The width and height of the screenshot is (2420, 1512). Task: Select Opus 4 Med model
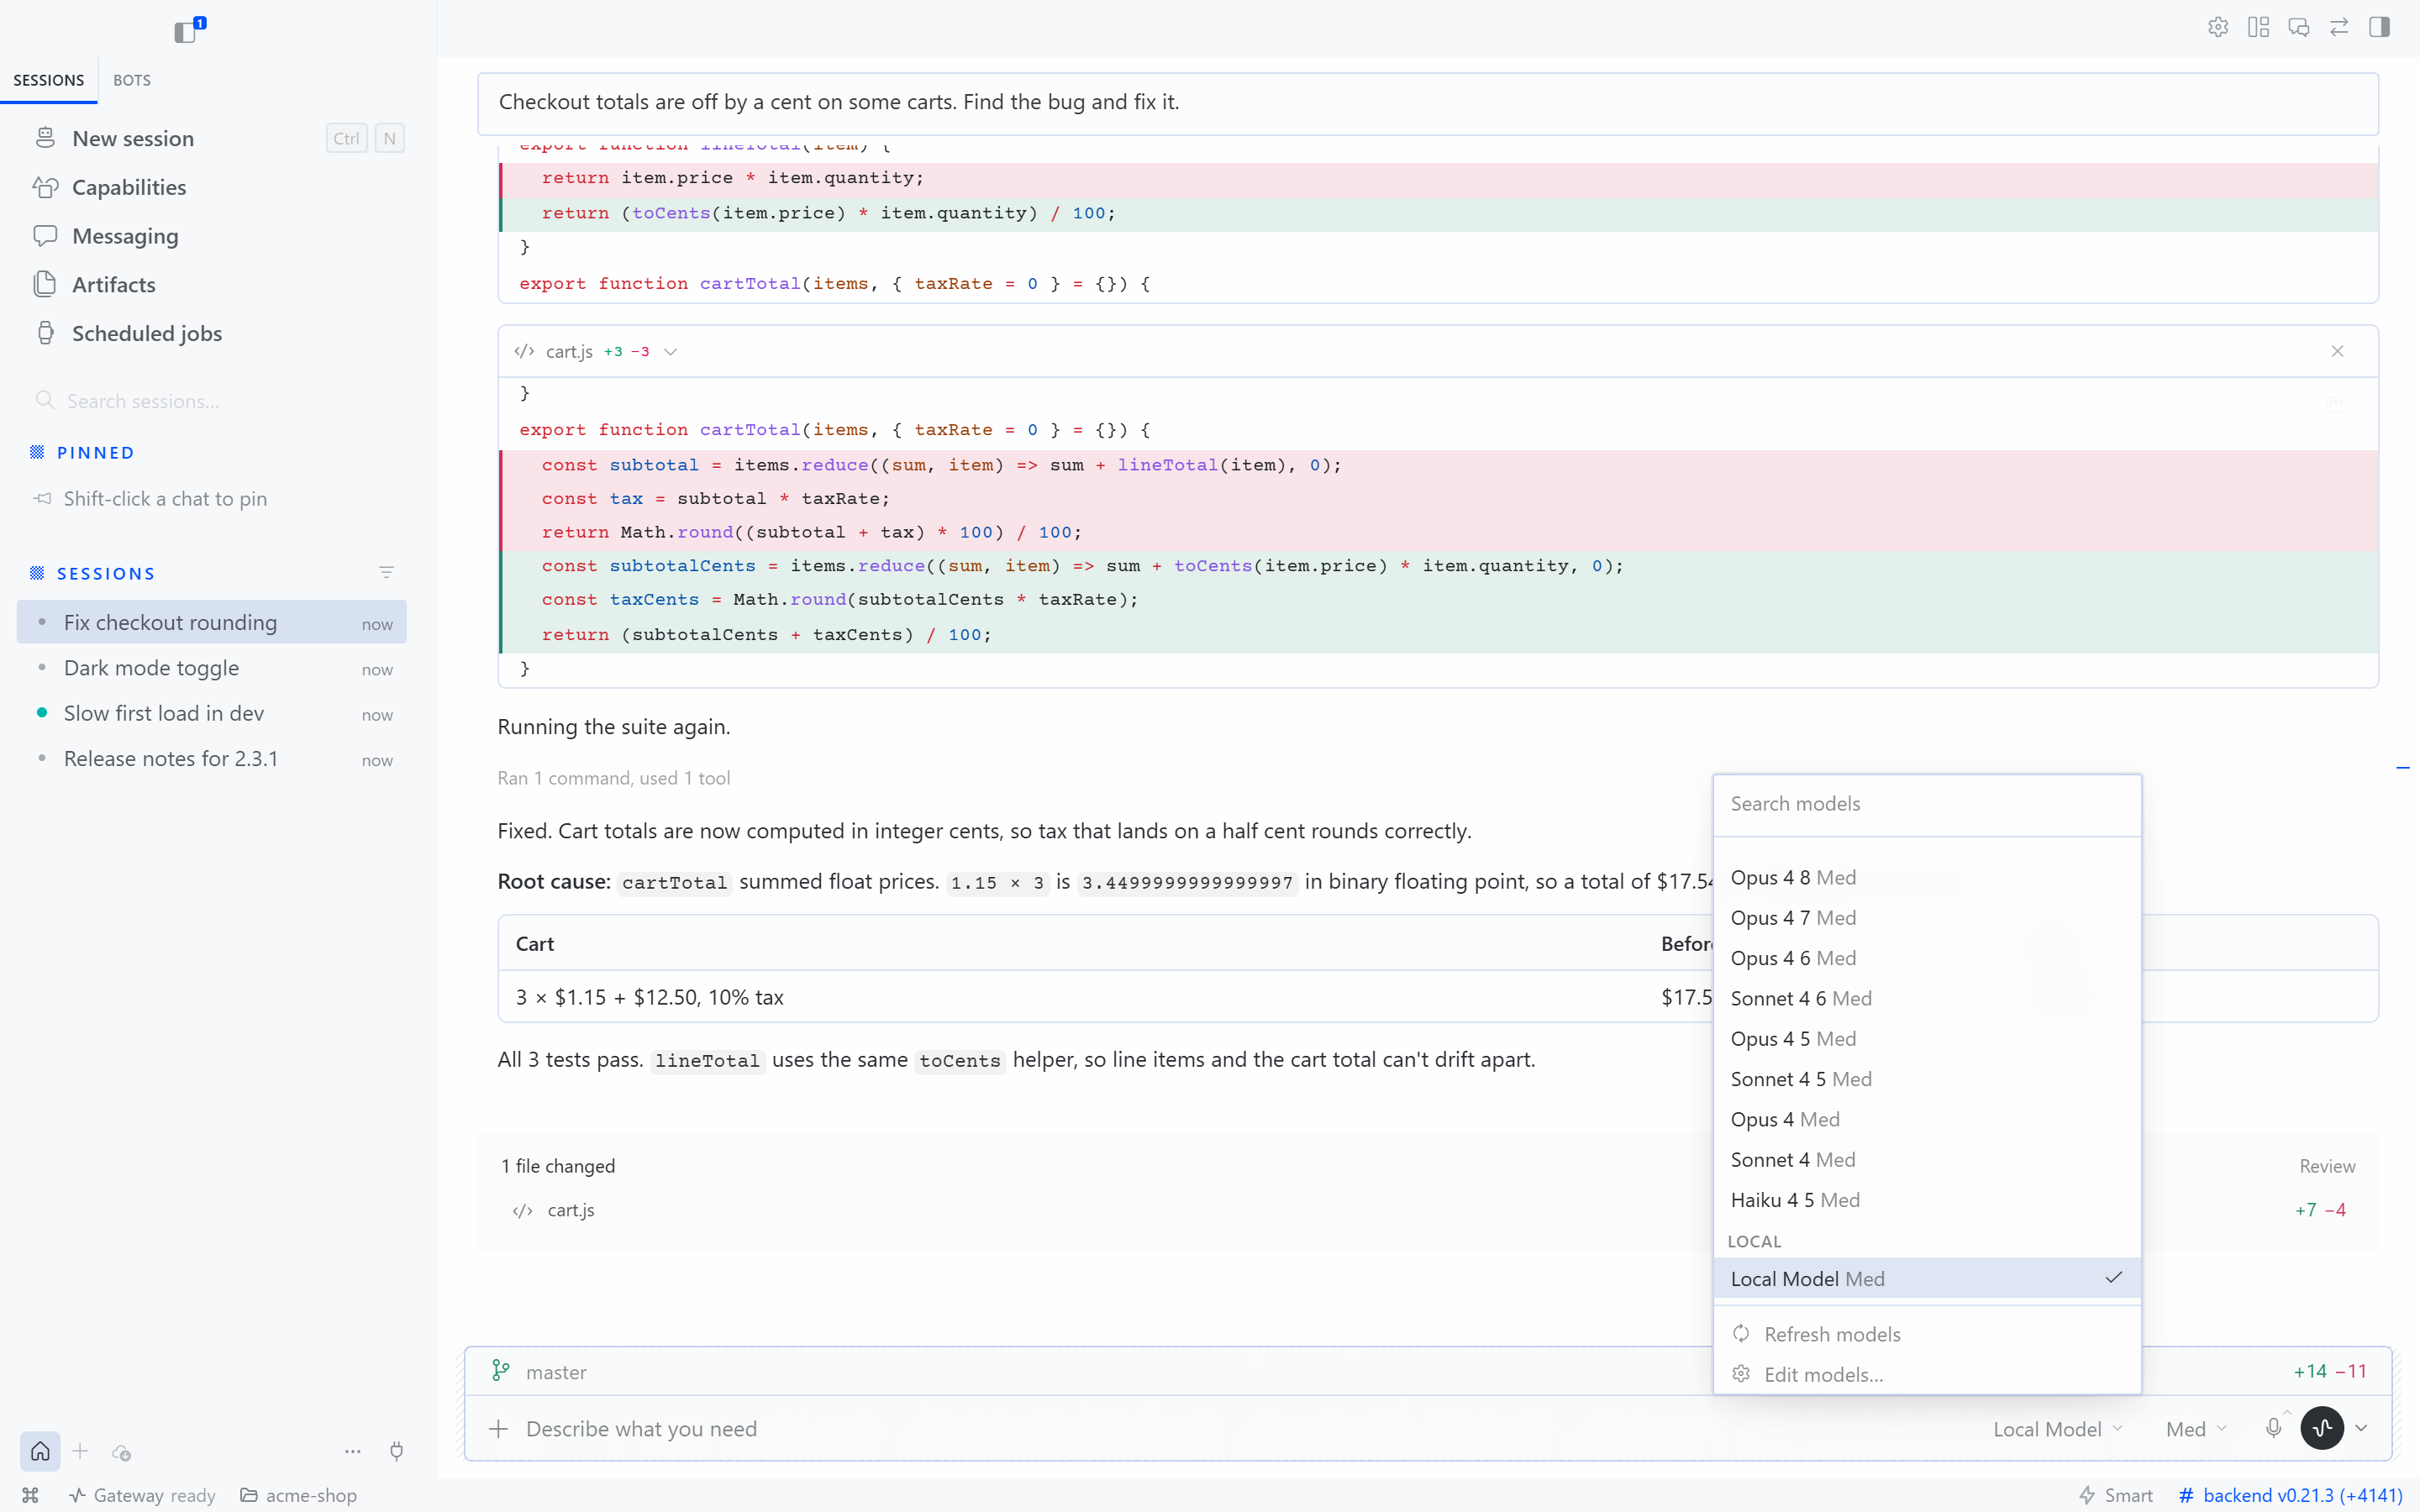coord(1927,1119)
